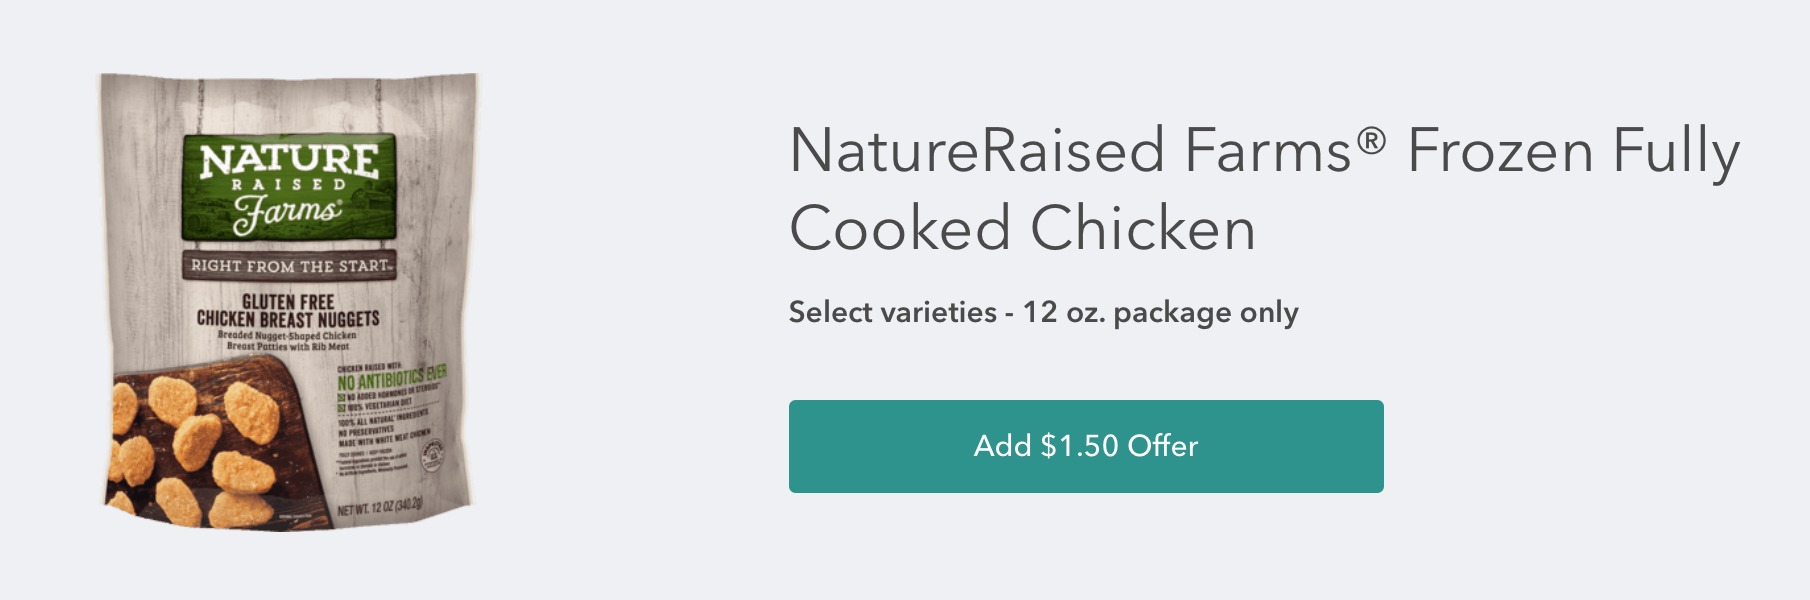Click No Antibiotics Ever text on bag
The height and width of the screenshot is (600, 1810).
click(x=392, y=379)
